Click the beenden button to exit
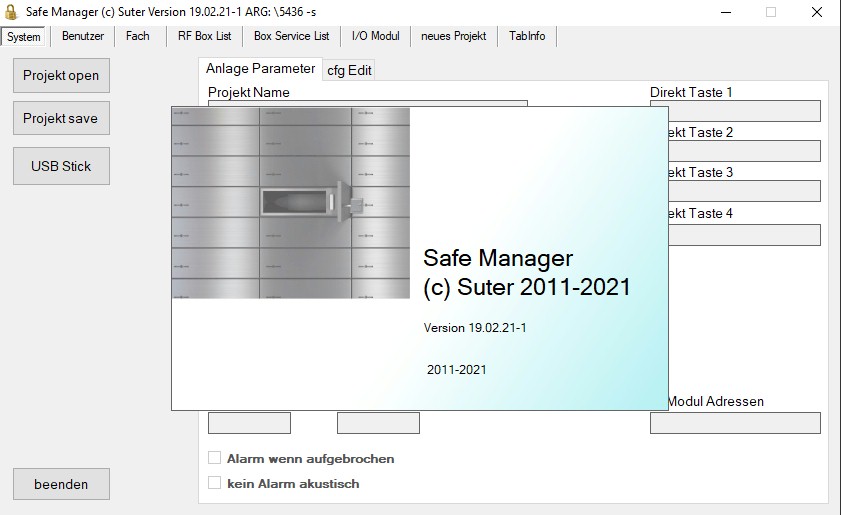 tap(61, 484)
